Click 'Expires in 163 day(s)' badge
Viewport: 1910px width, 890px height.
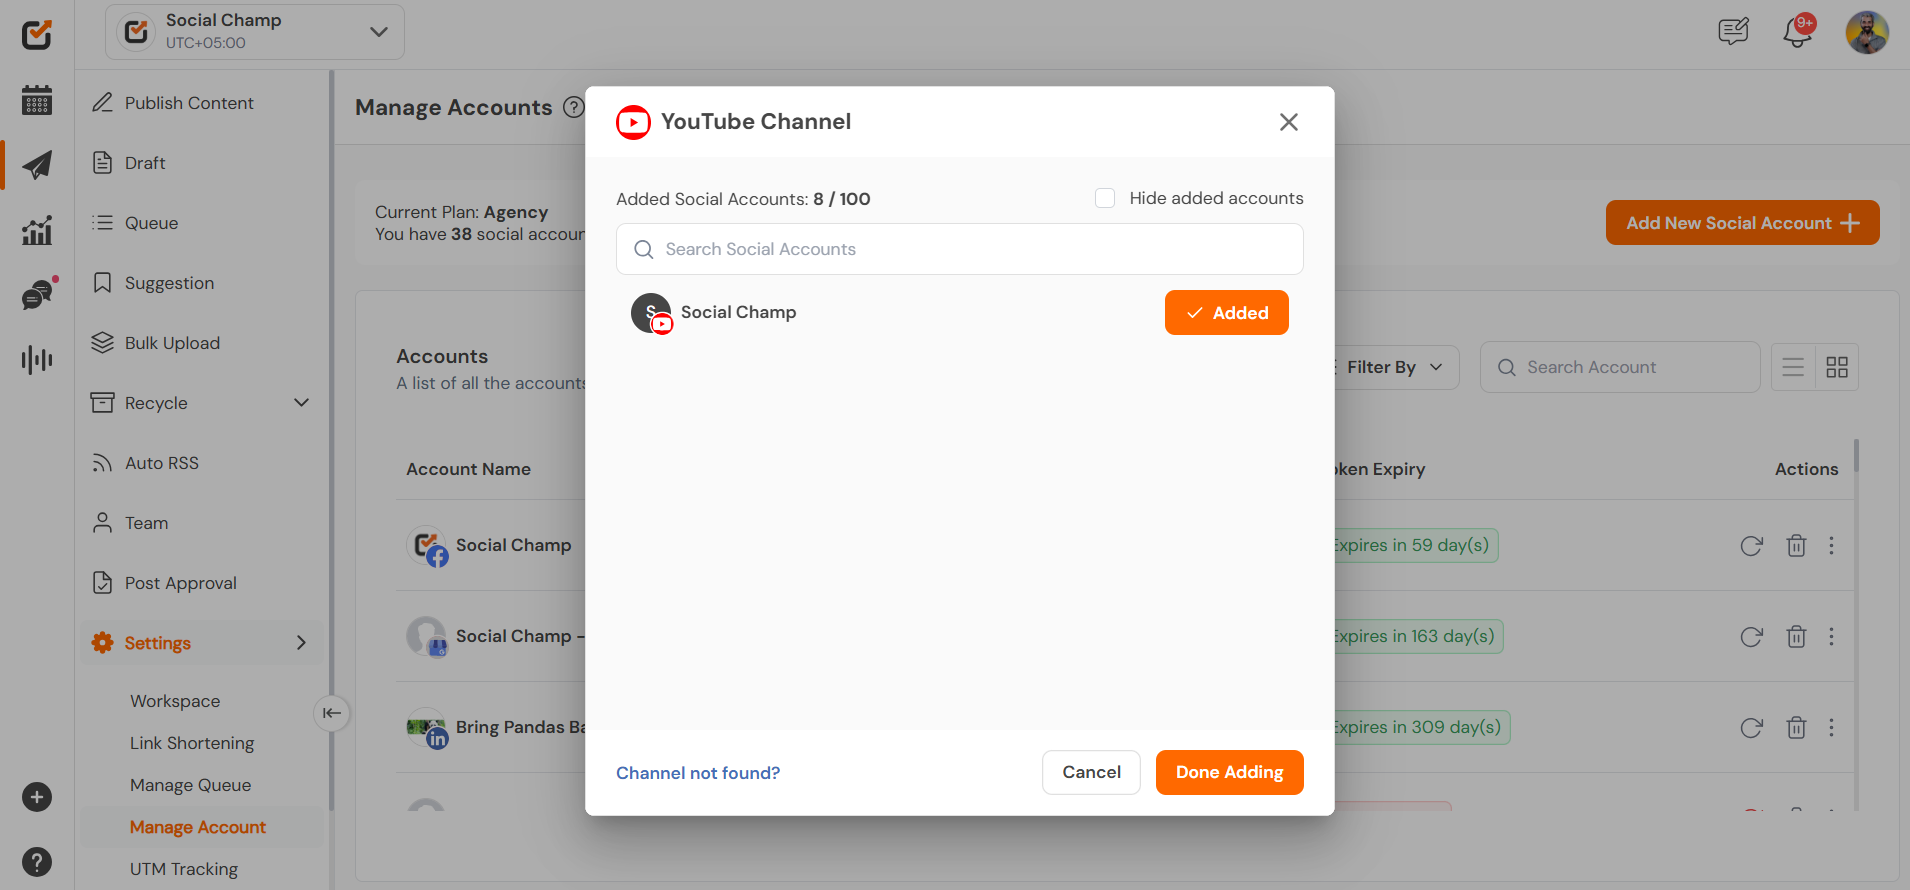click(1416, 637)
